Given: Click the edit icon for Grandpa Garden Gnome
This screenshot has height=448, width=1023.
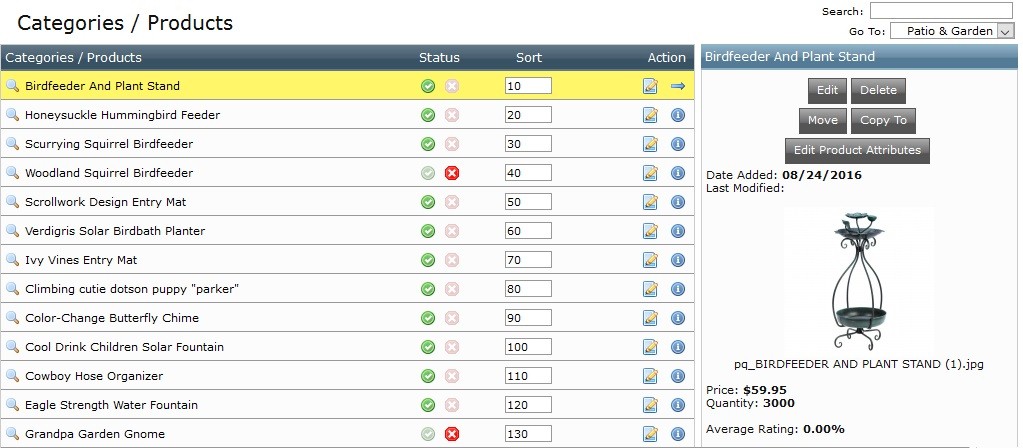Looking at the screenshot, I should pos(651,435).
